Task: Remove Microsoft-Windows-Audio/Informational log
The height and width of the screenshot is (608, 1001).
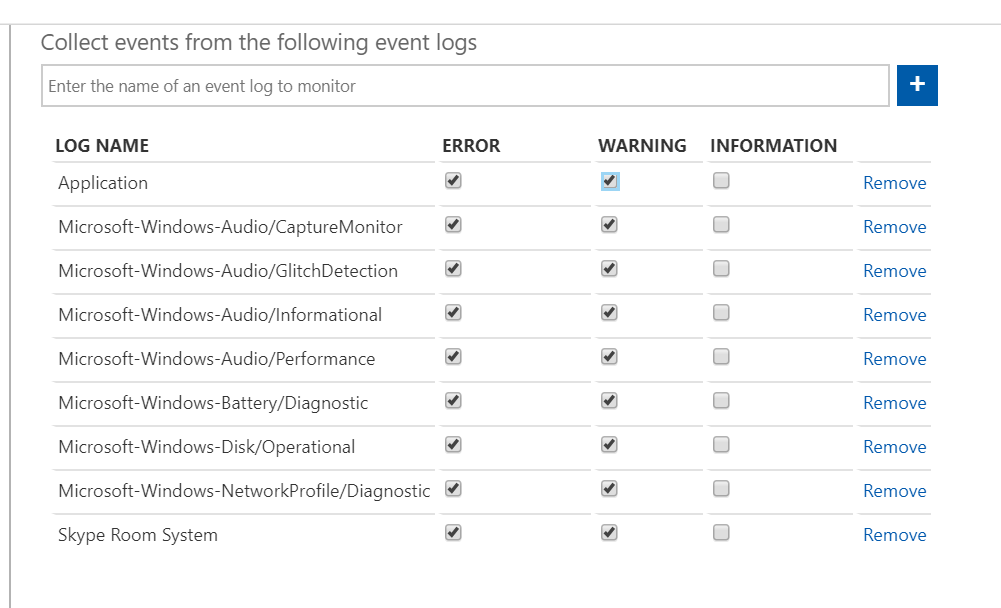Action: pyautogui.click(x=894, y=315)
